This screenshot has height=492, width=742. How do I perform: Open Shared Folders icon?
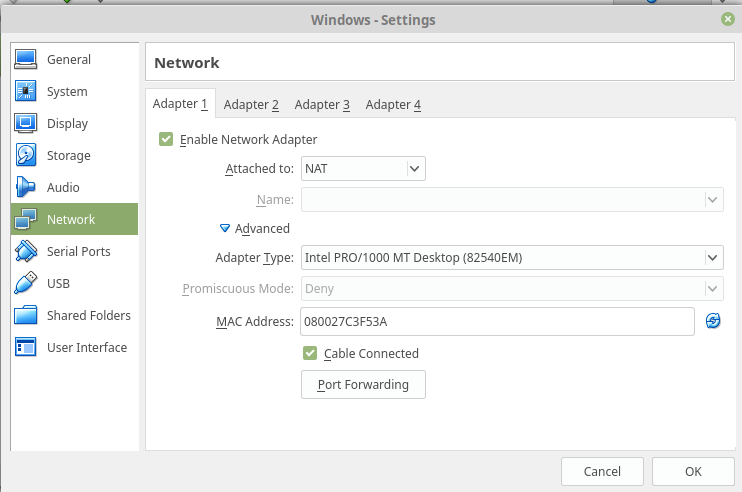coord(26,316)
